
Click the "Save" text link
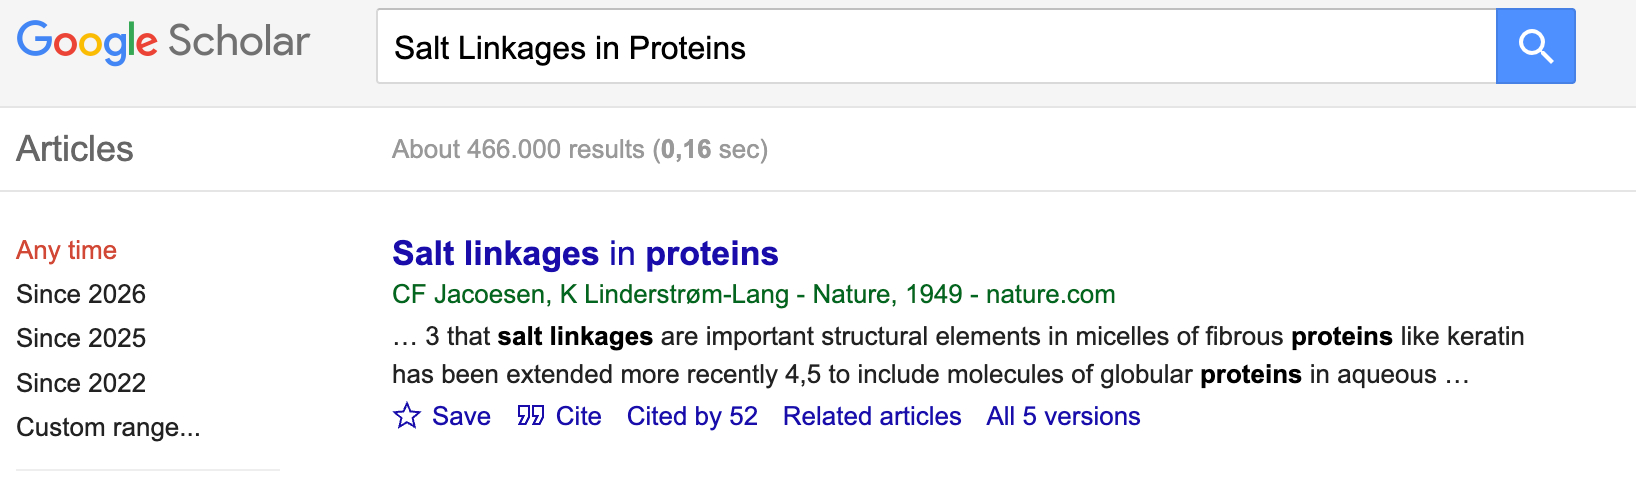tap(461, 416)
